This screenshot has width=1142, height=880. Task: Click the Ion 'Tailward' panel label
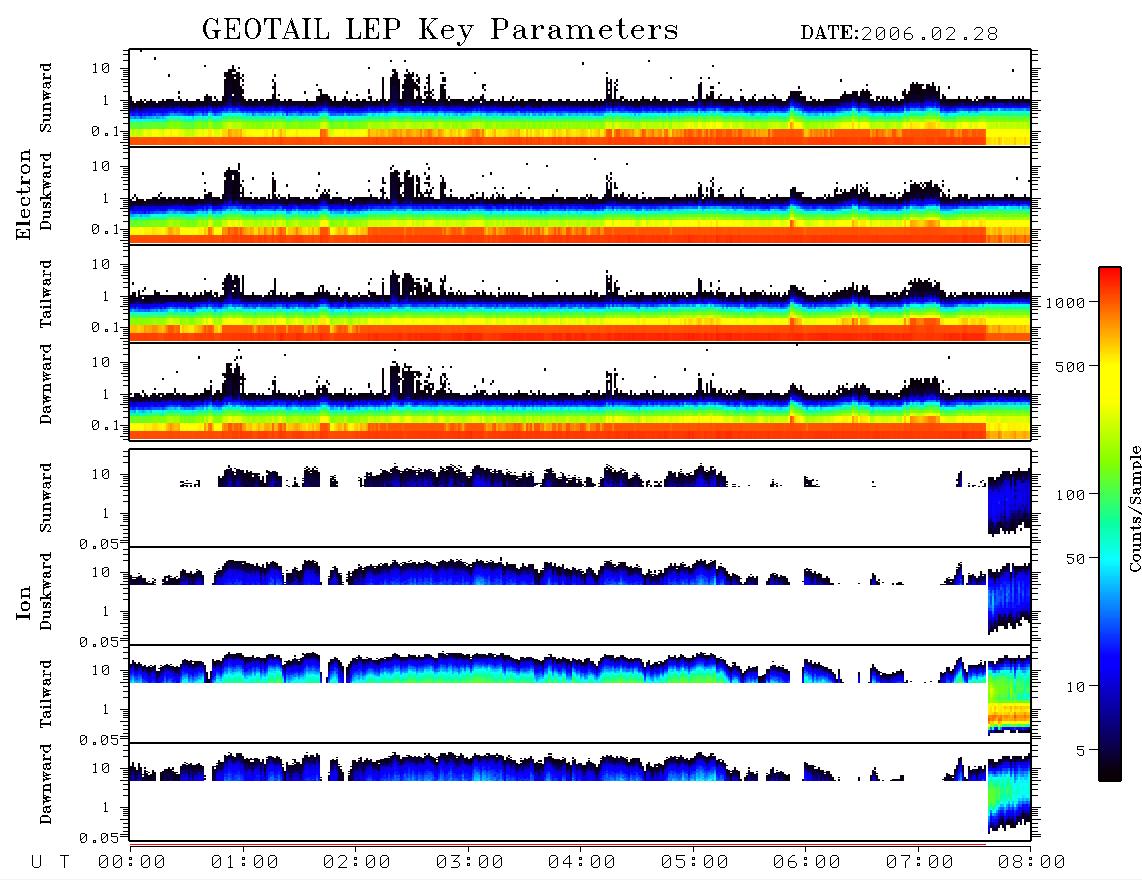46,694
